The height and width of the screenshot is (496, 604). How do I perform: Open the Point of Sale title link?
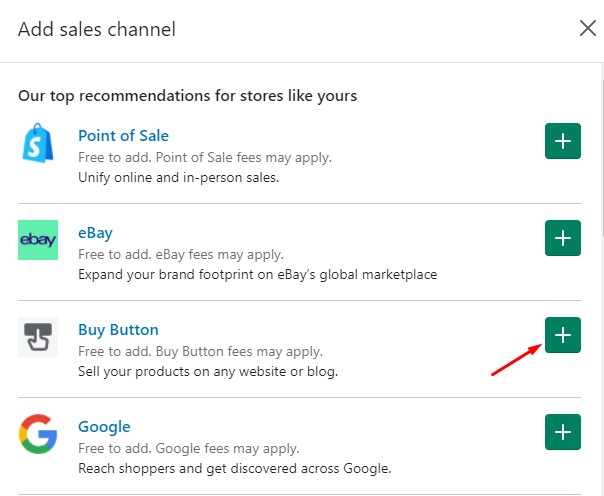(123, 136)
